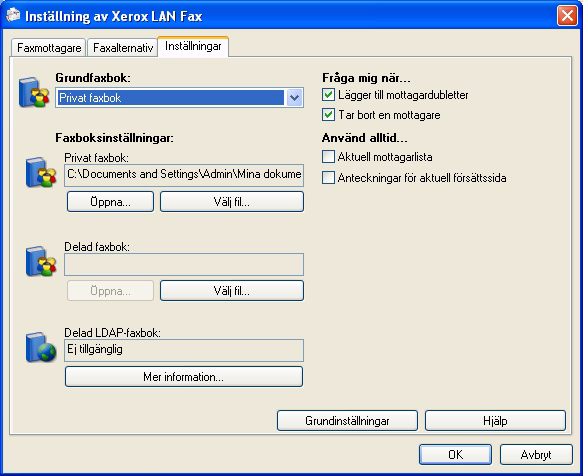This screenshot has height=476, width=583.
Task: Close the Xerox LAN Fax window
Action: tap(567, 16)
